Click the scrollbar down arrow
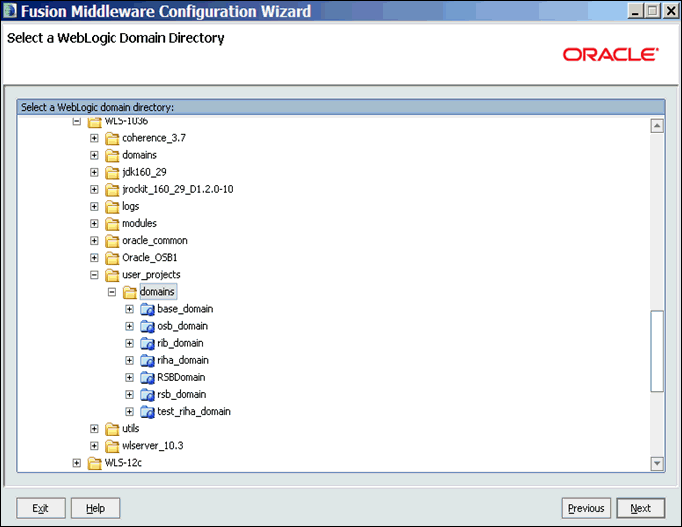Viewport: 682px width, 527px height. pyautogui.click(x=657, y=464)
